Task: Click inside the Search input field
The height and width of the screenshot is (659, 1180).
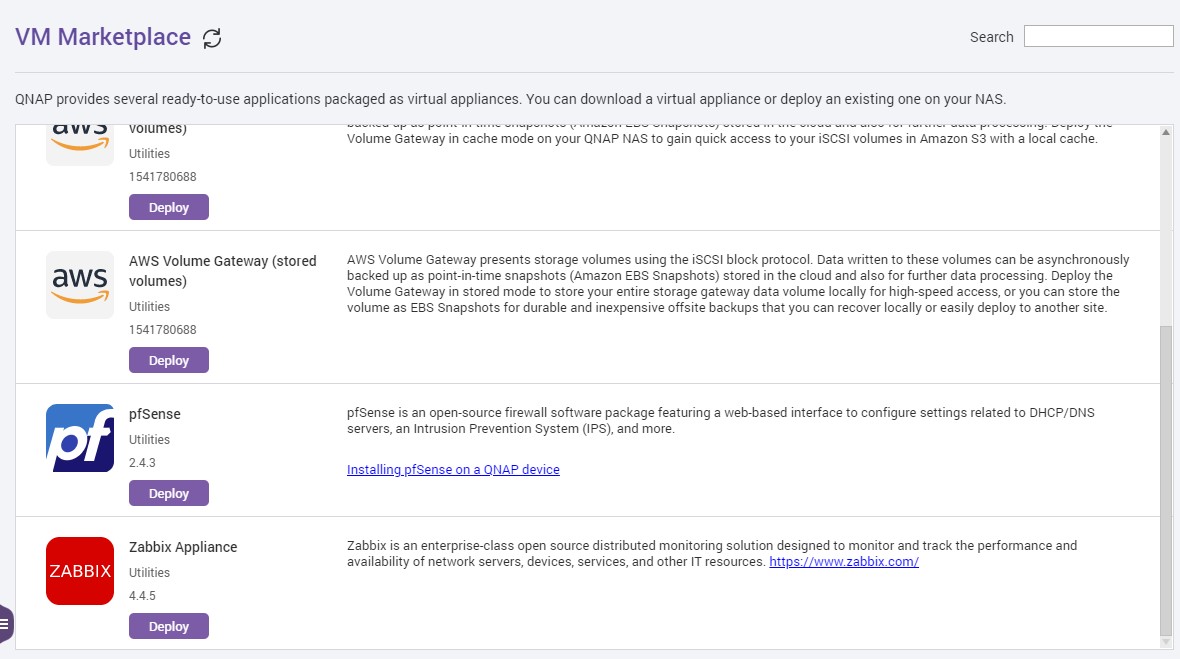Action: 1098,35
